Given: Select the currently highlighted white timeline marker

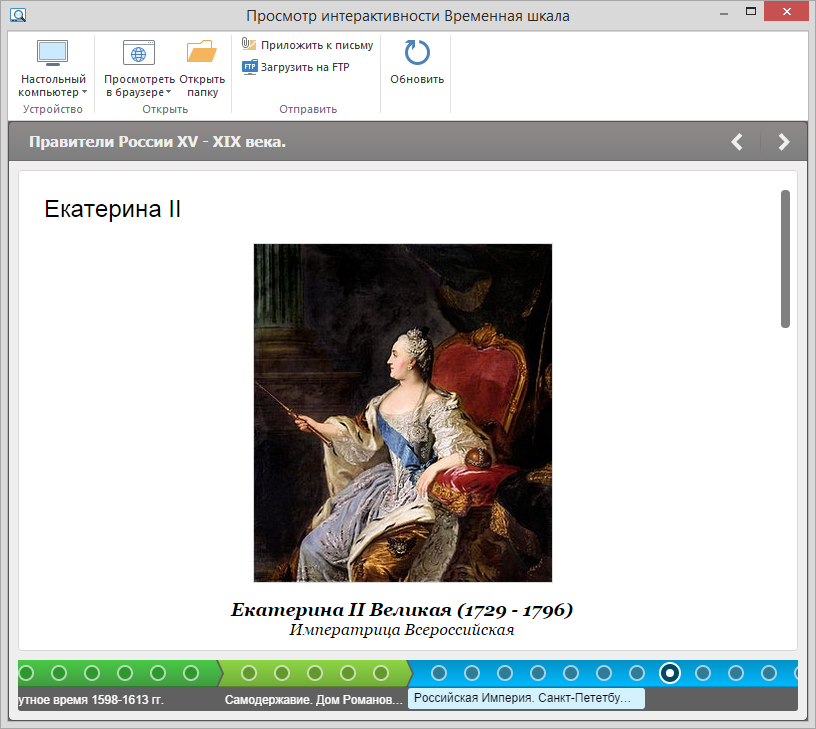Looking at the screenshot, I should tap(670, 673).
